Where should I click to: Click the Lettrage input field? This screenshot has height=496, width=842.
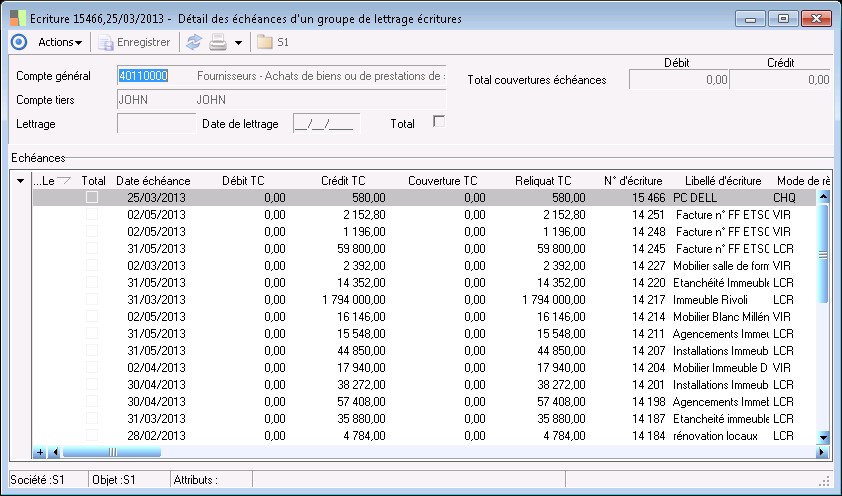(x=155, y=124)
